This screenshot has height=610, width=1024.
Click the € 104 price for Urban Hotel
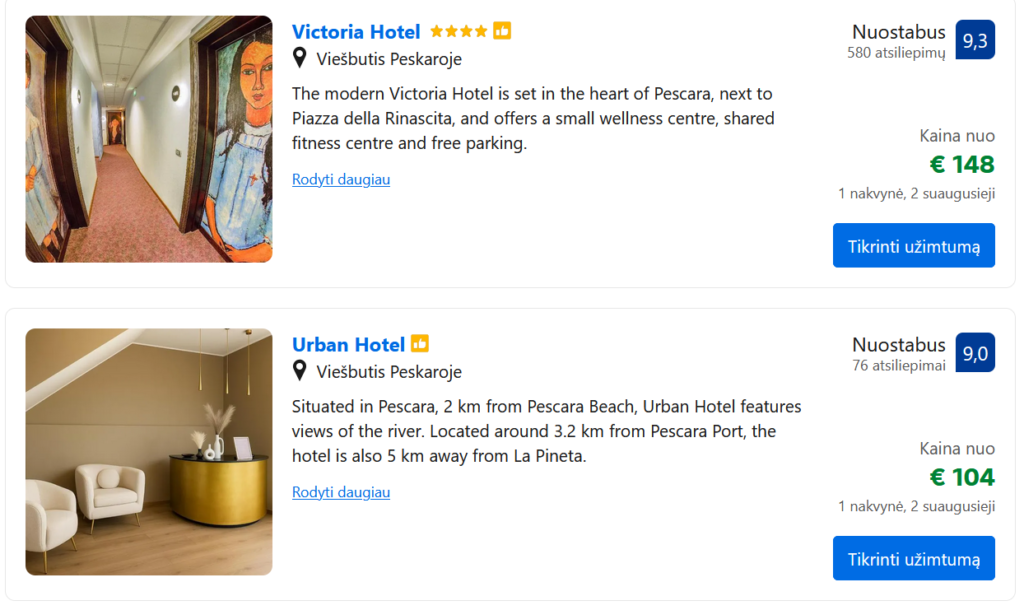[962, 477]
